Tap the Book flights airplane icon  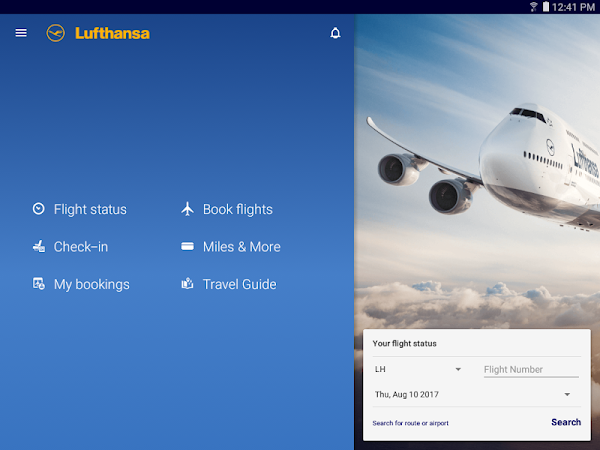point(187,209)
